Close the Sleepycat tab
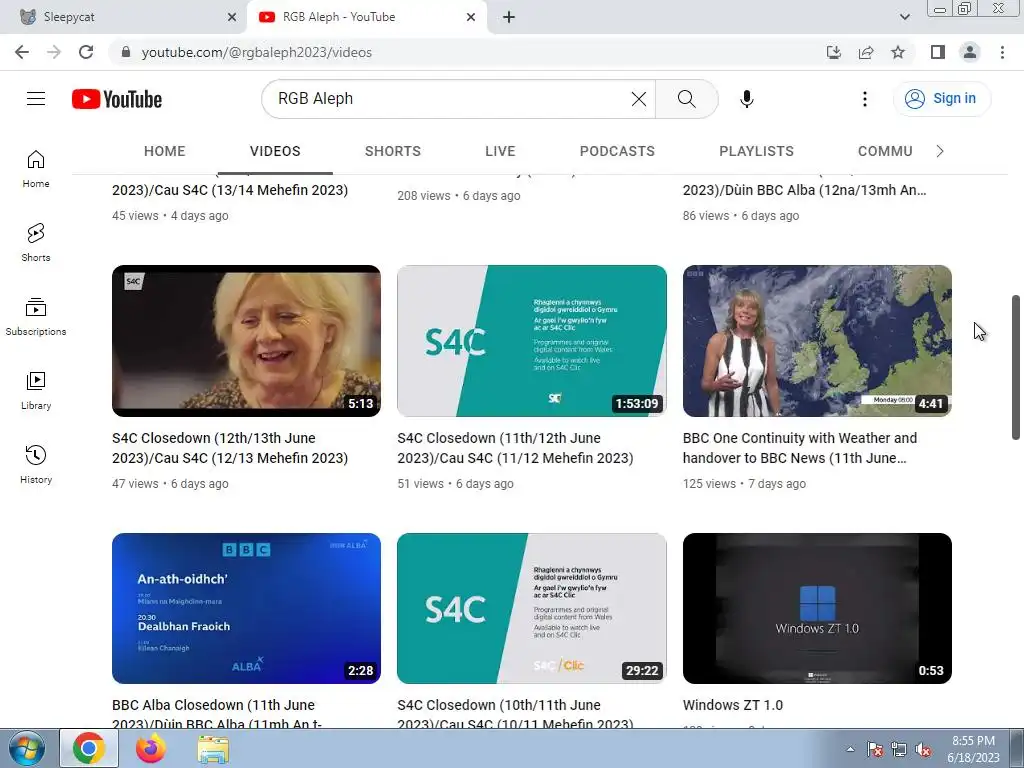 [x=232, y=17]
